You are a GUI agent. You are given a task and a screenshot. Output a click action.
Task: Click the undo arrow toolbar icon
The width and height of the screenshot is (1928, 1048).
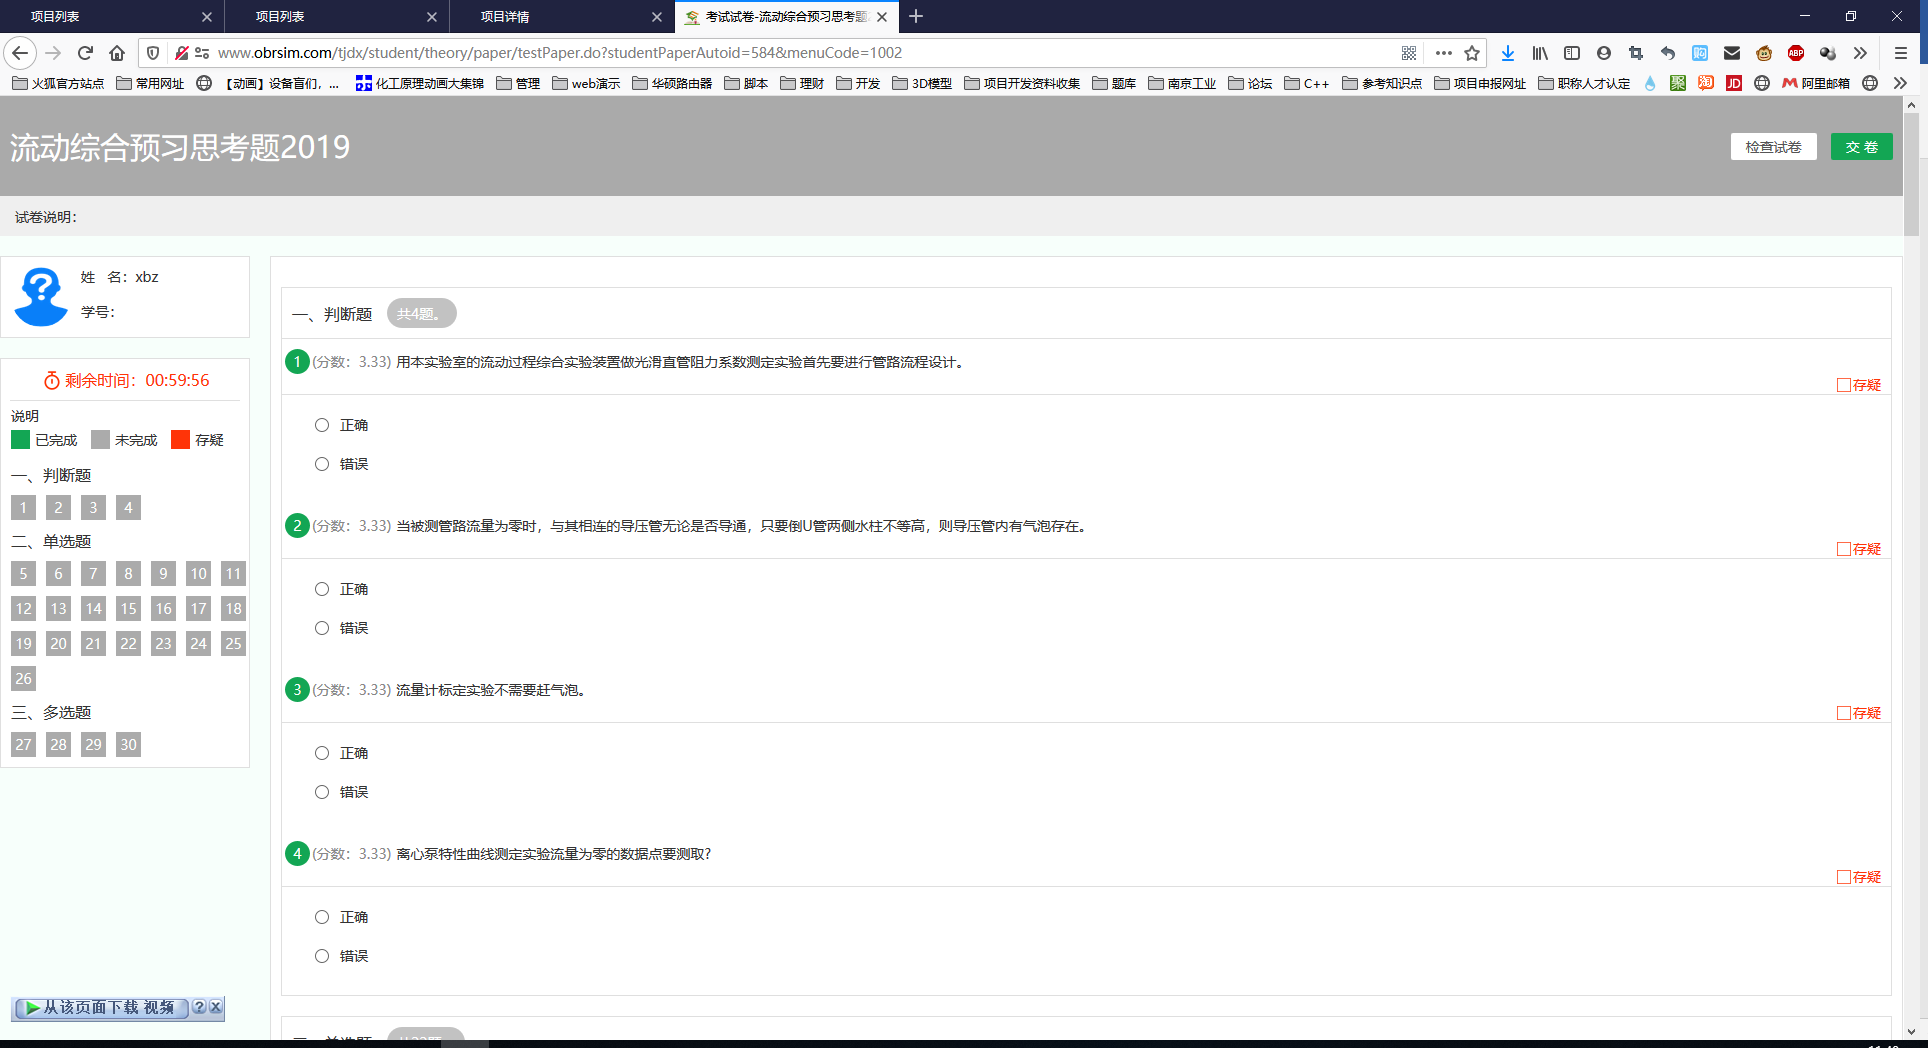pos(1668,53)
